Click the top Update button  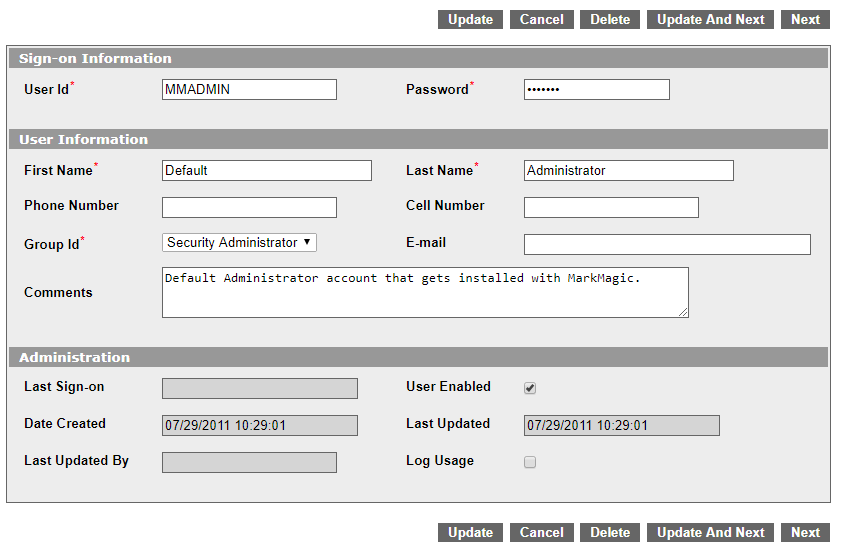click(x=470, y=19)
